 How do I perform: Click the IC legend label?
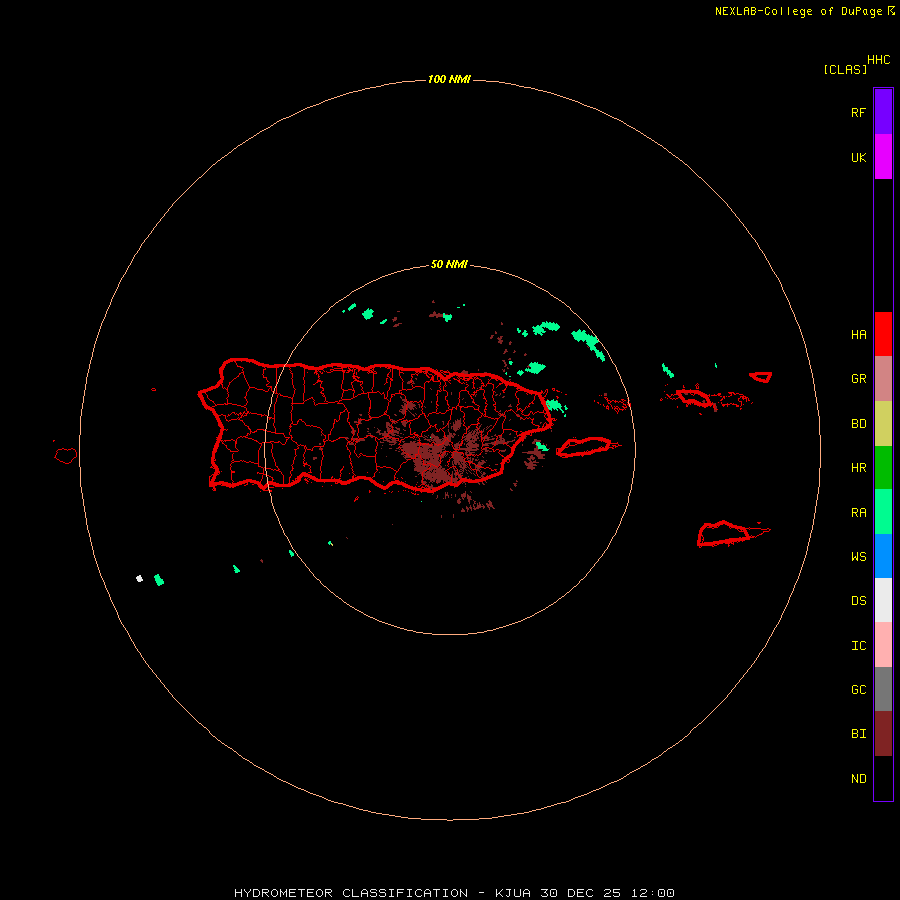coord(858,646)
